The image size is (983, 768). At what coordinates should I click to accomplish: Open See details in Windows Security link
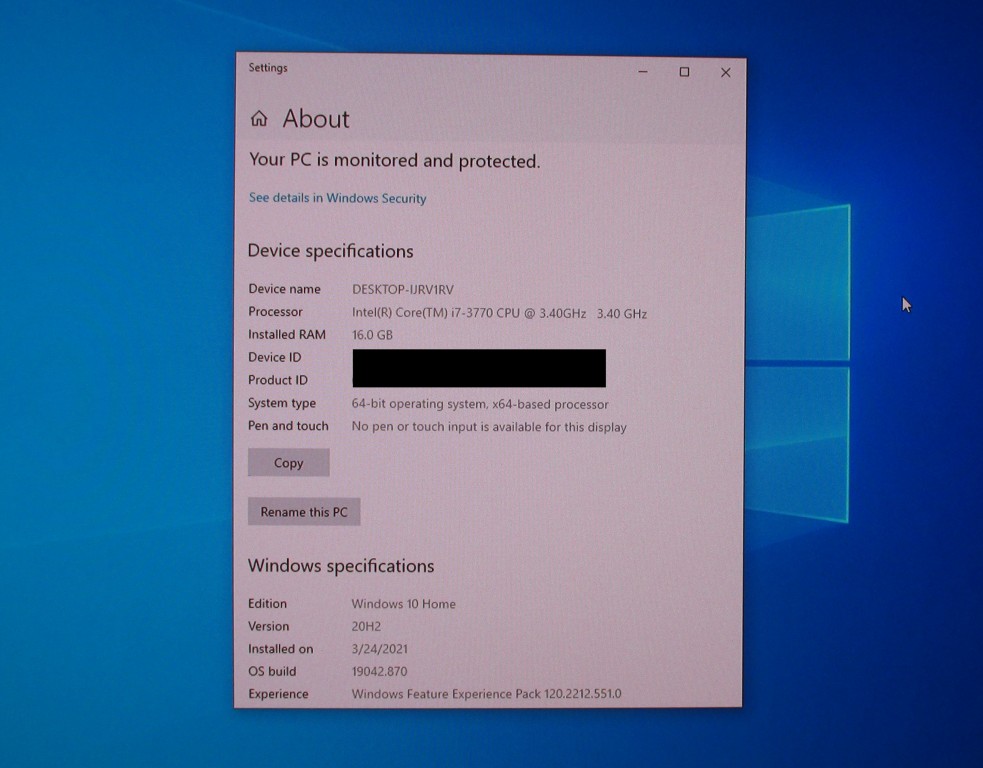pyautogui.click(x=337, y=198)
